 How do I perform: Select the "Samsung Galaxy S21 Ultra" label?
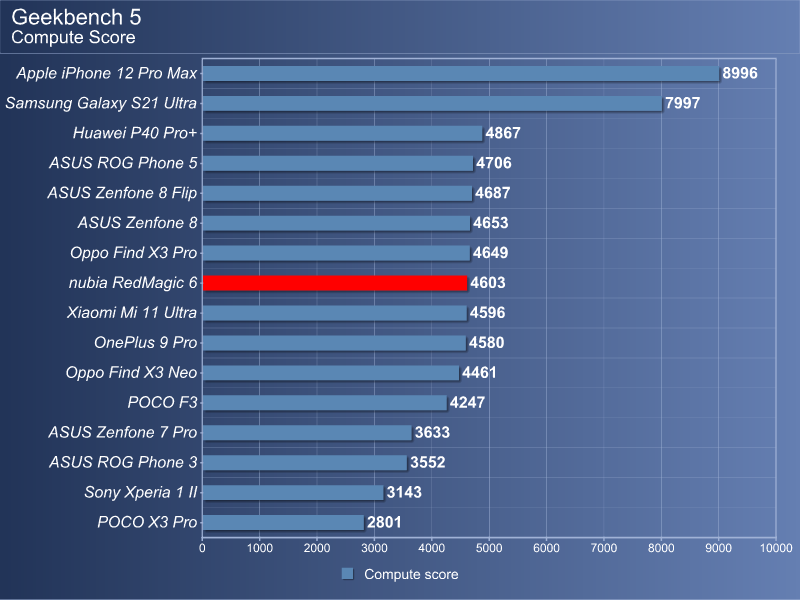(x=101, y=103)
